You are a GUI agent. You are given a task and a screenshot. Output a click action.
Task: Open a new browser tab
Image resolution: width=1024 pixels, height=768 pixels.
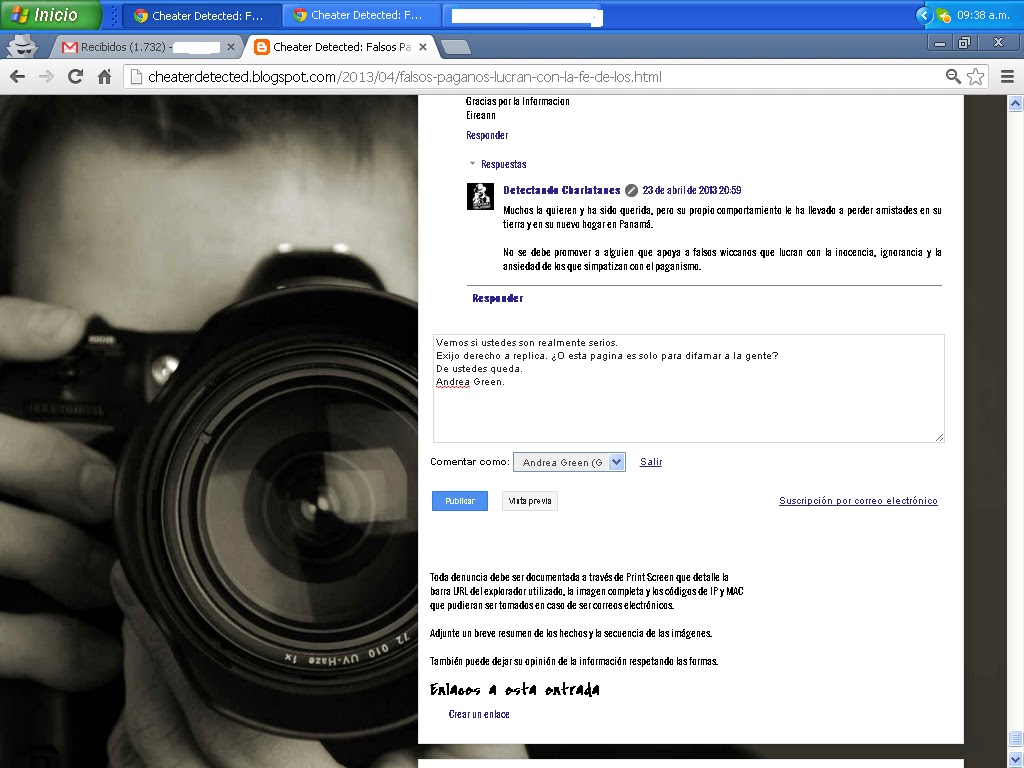click(456, 47)
